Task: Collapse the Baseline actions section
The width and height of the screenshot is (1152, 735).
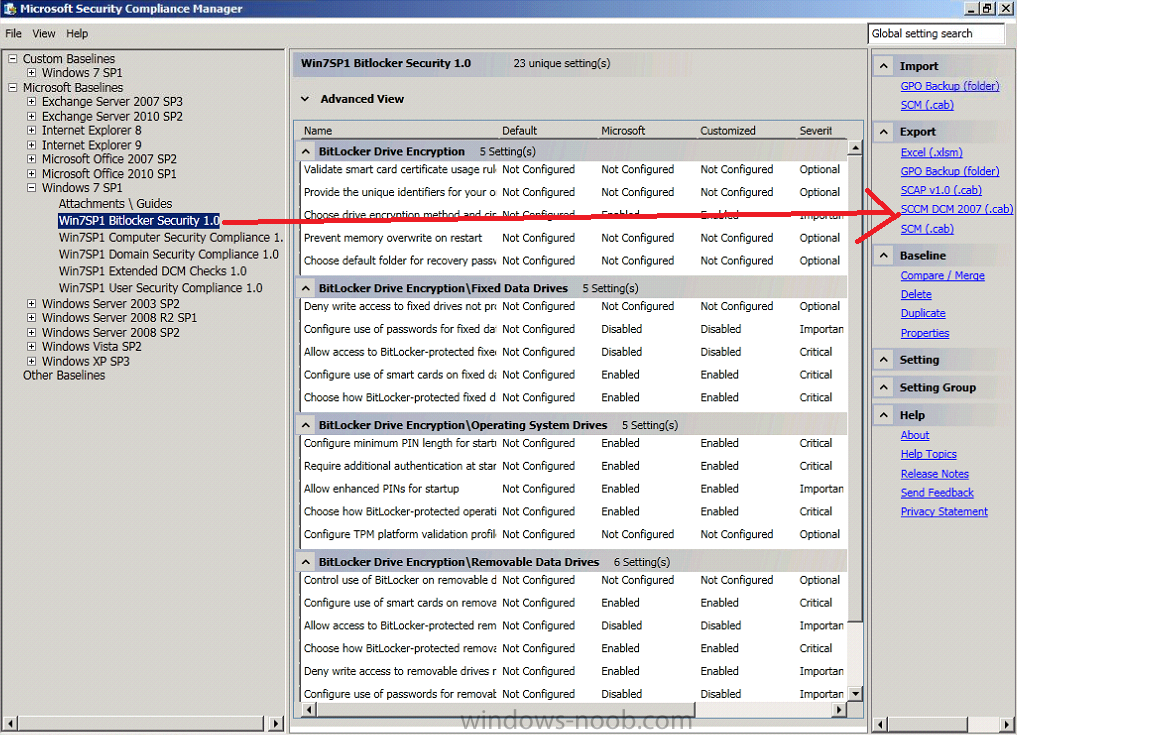Action: (884, 256)
